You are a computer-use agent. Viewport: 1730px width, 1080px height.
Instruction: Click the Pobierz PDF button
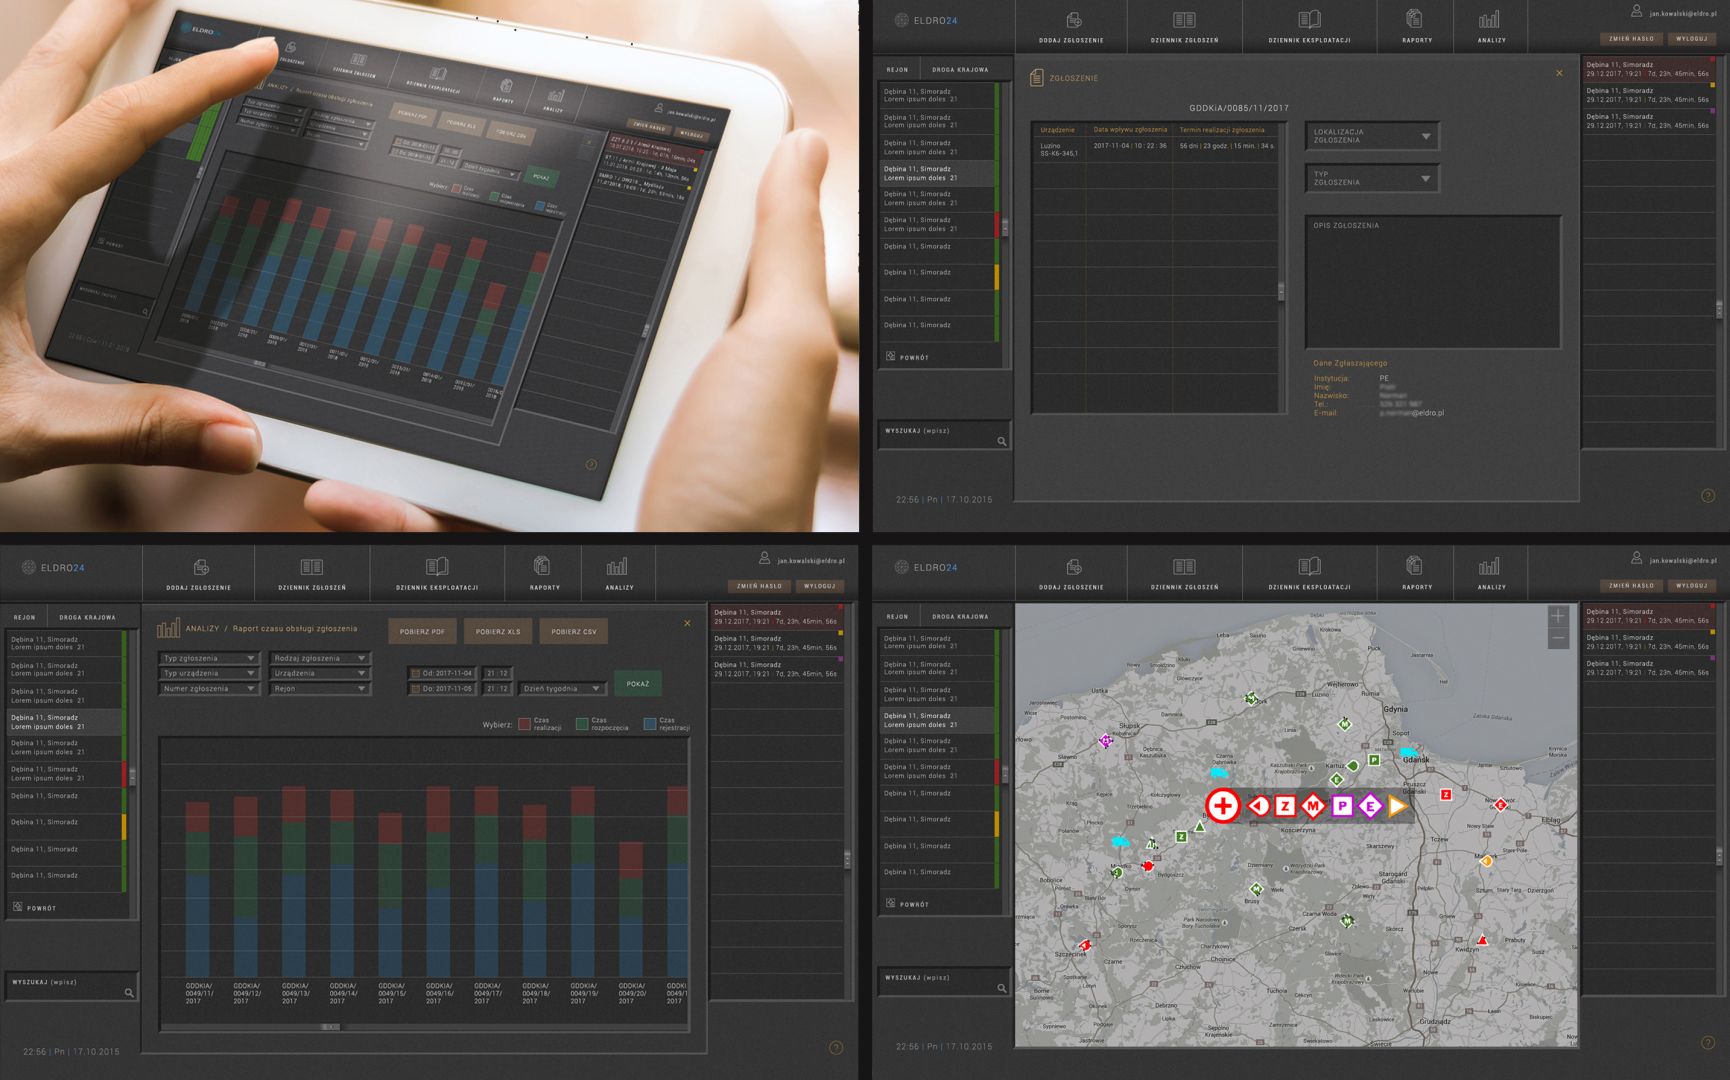click(422, 632)
